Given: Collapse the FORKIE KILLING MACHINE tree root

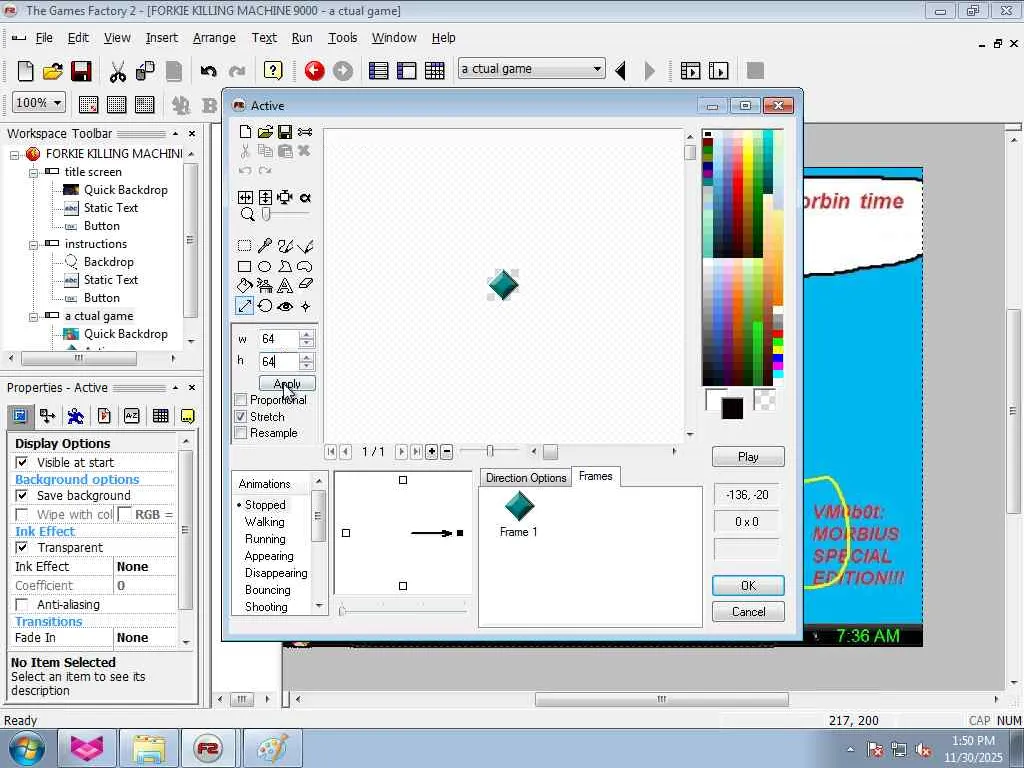Looking at the screenshot, I should click(14, 155).
